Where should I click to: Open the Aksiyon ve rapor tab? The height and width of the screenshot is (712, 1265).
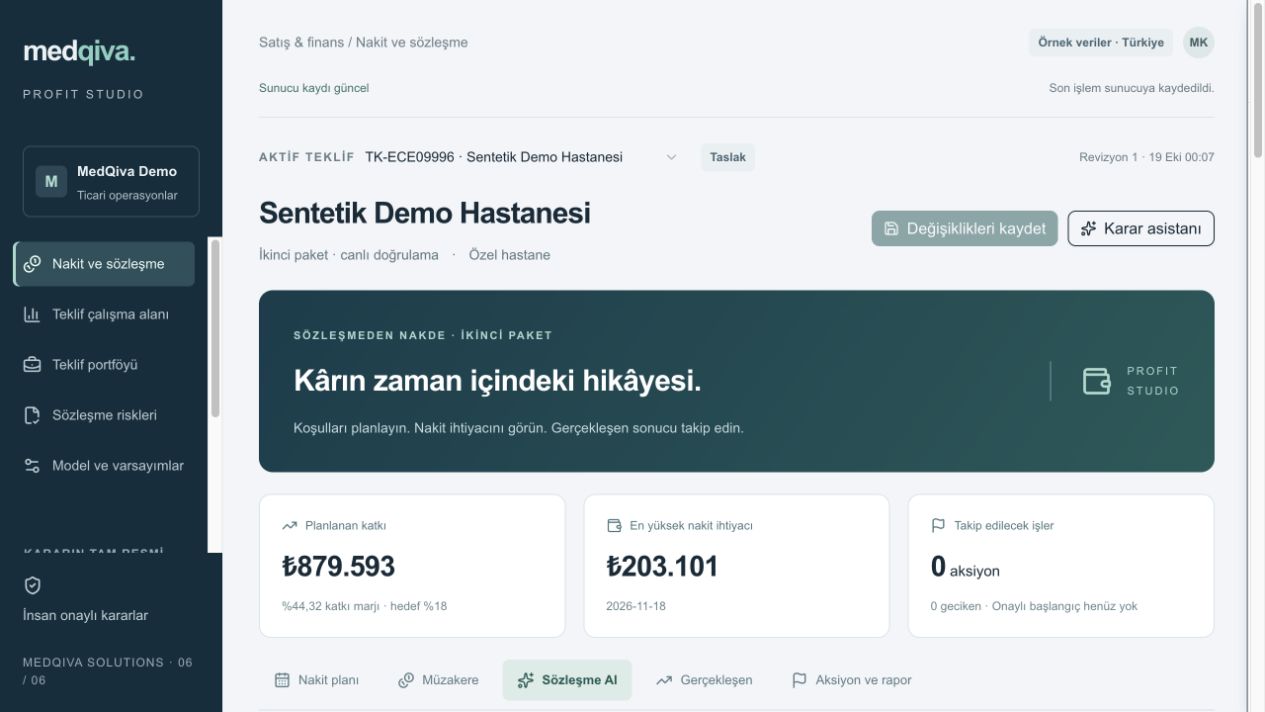click(851, 680)
